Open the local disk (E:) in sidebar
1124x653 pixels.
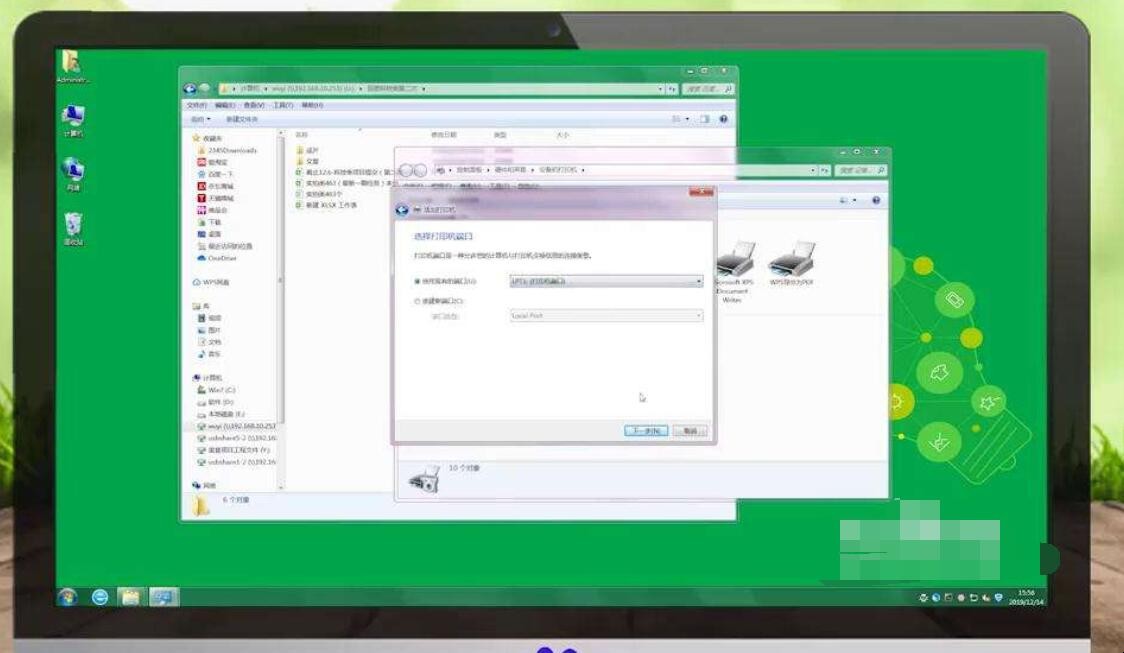point(221,414)
